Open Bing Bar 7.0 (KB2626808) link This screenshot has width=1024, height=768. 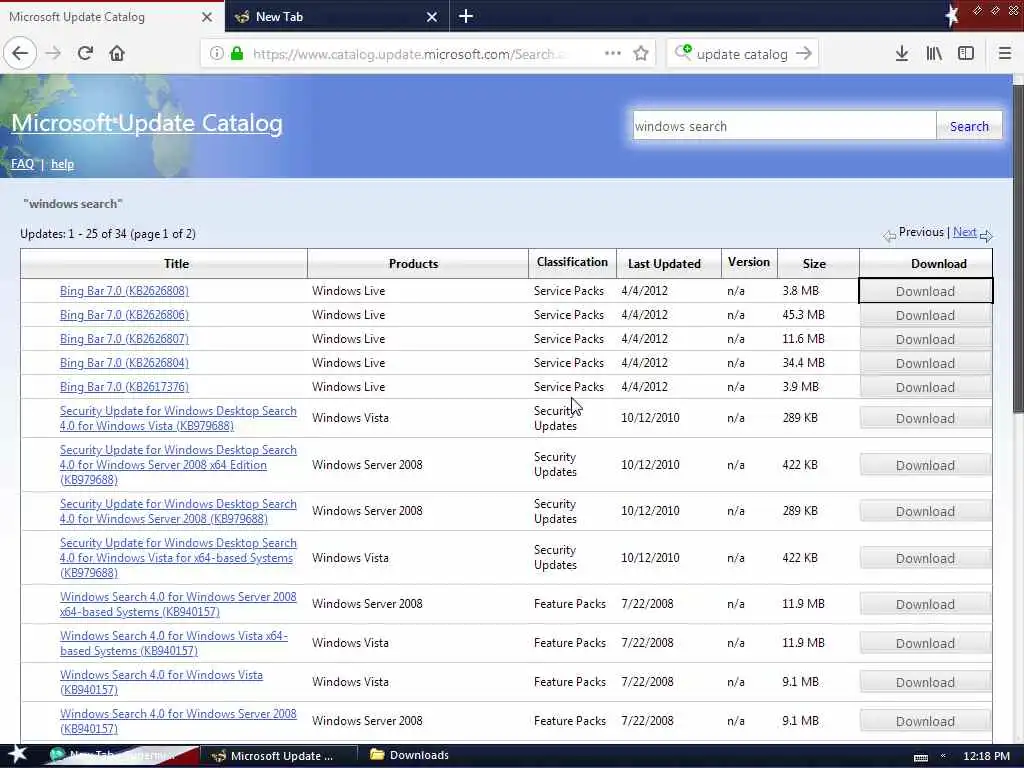coord(124,291)
